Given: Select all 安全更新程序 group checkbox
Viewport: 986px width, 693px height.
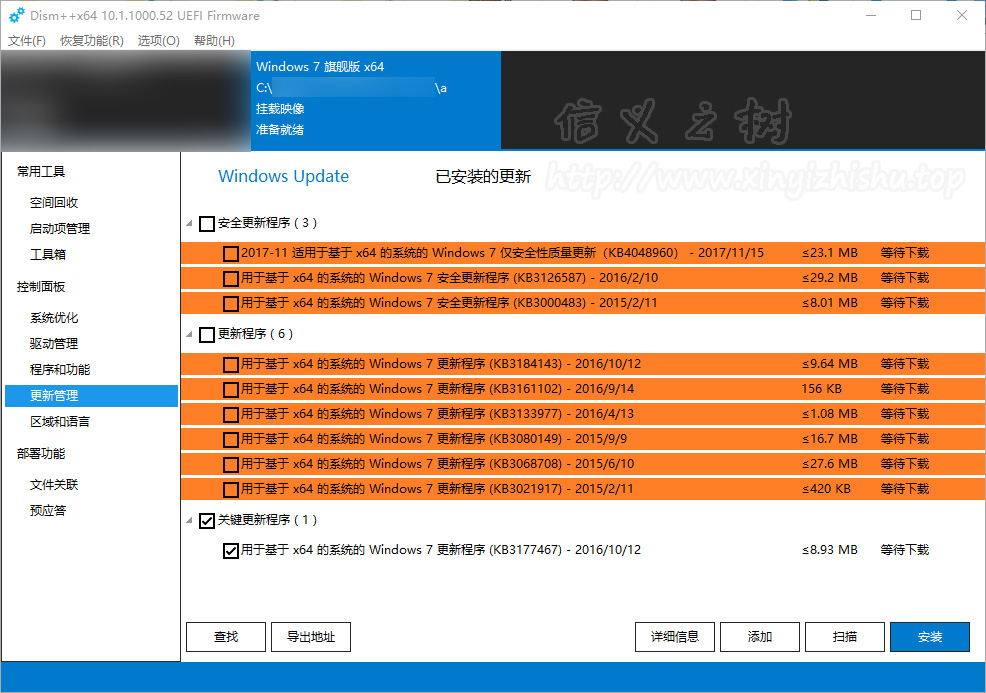Looking at the screenshot, I should [x=207, y=223].
